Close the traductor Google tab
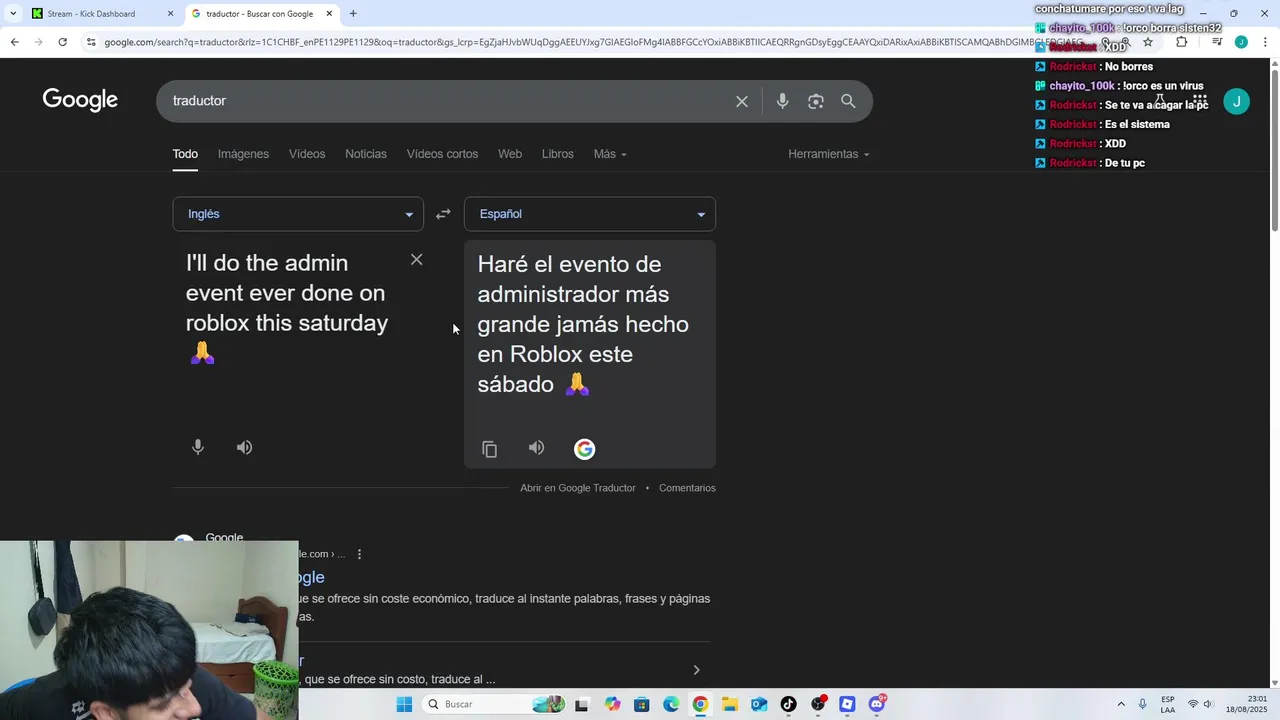This screenshot has width=1280, height=720. coord(329,14)
